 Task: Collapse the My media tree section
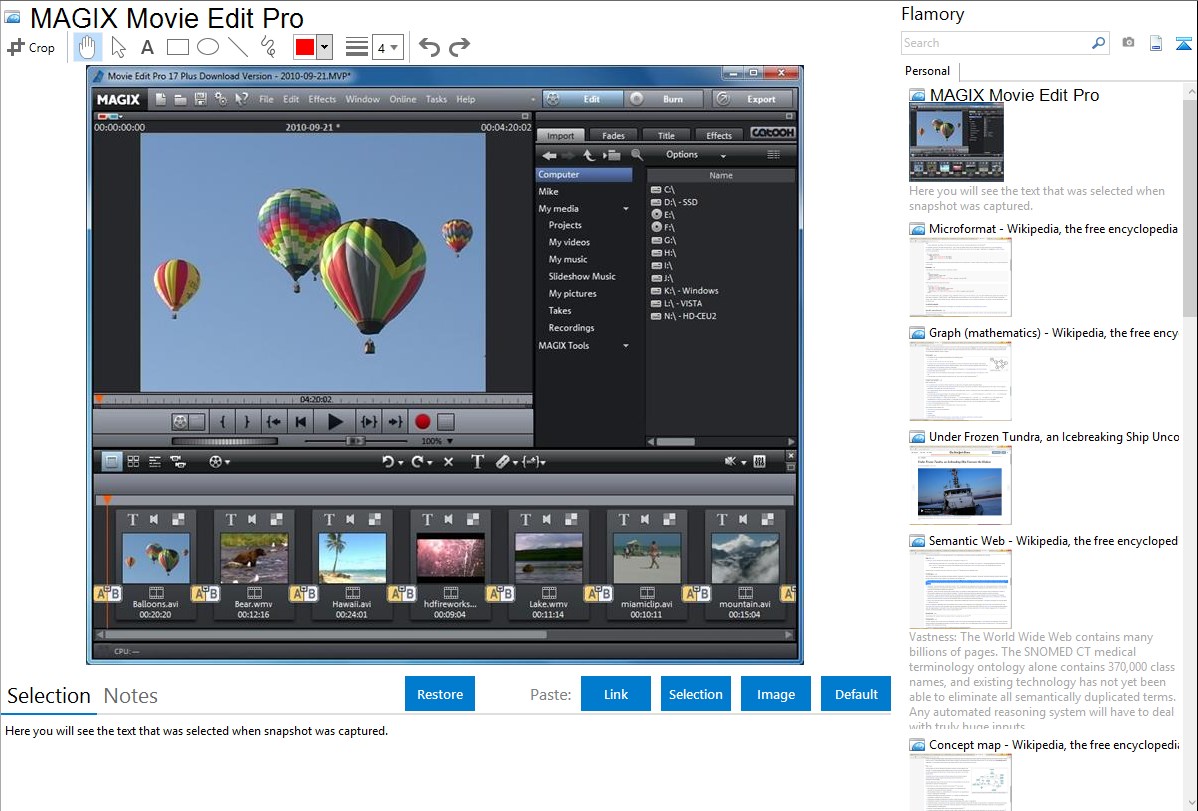pos(626,209)
